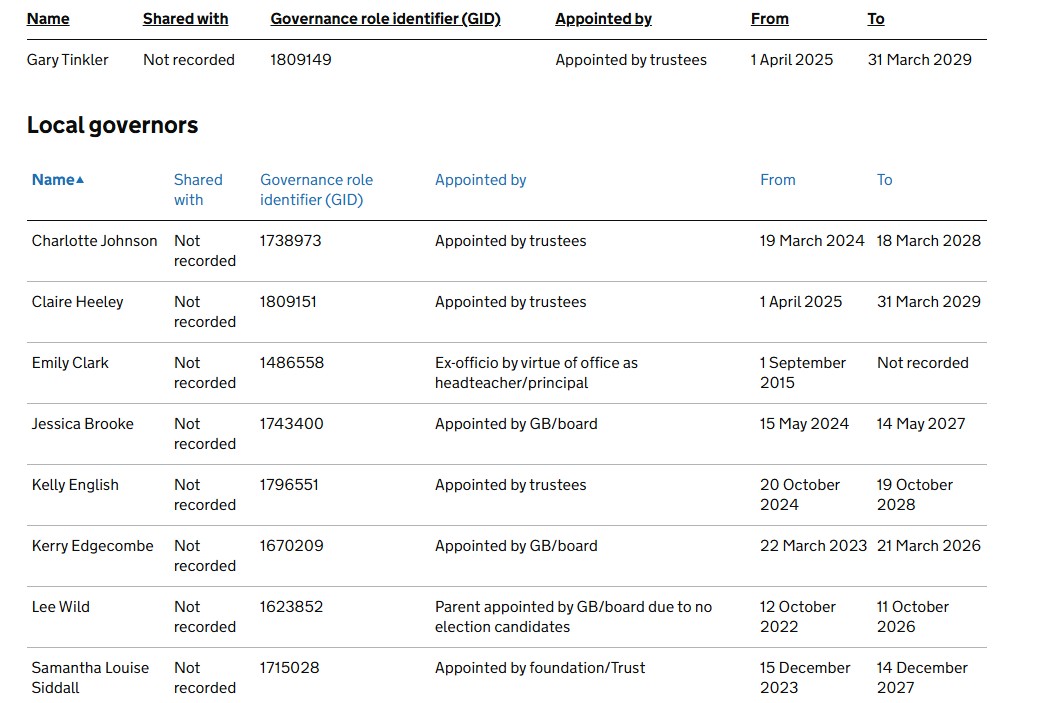Click the bold underlined To header at top

875,19
